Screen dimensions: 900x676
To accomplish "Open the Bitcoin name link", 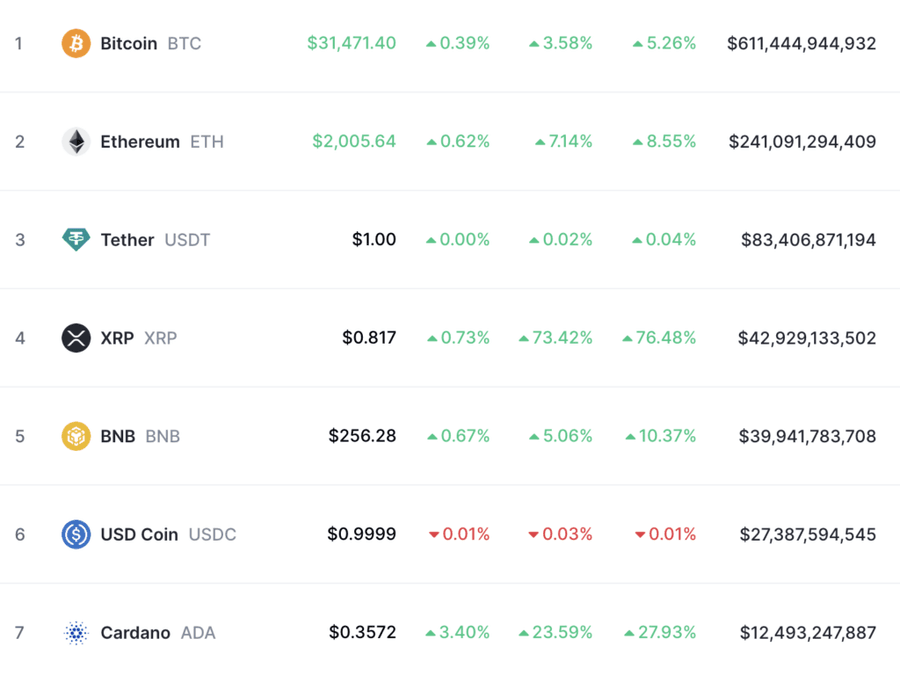I will click(x=128, y=43).
